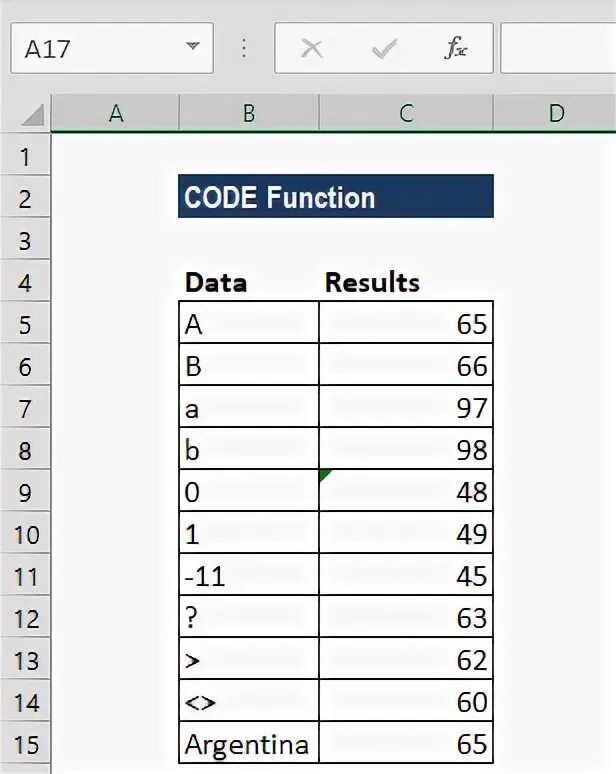Click the result cell showing 97
The height and width of the screenshot is (774, 616).
click(406, 408)
